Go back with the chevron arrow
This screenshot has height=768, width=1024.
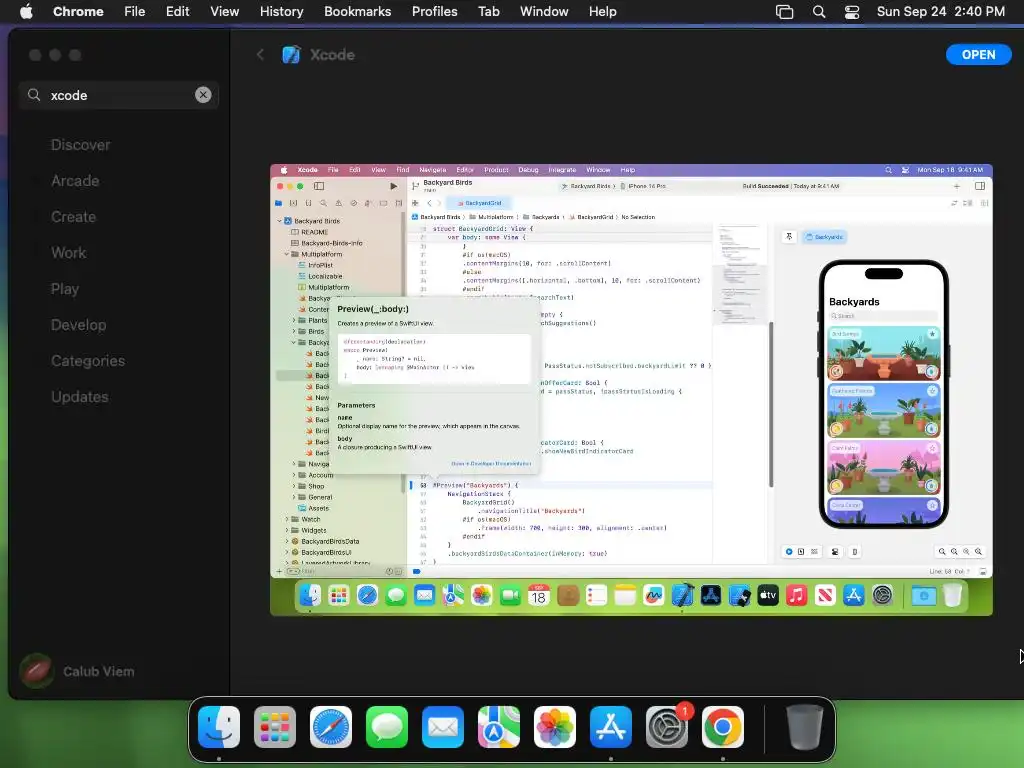point(261,55)
